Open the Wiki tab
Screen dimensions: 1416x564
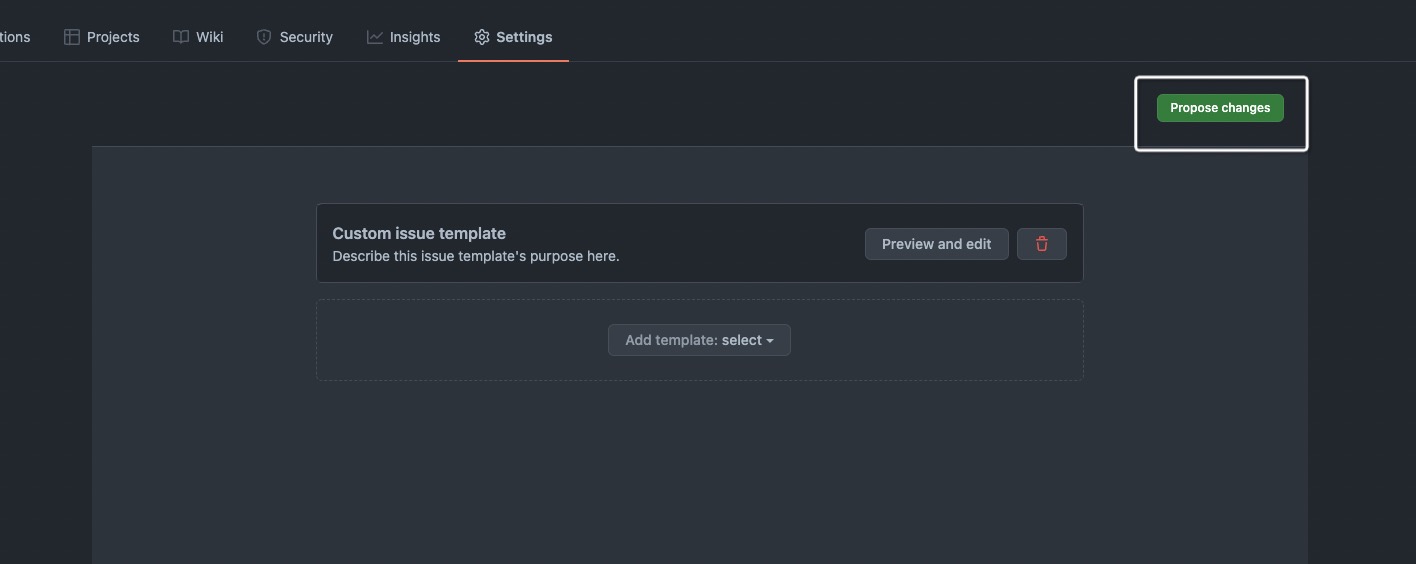pos(198,37)
